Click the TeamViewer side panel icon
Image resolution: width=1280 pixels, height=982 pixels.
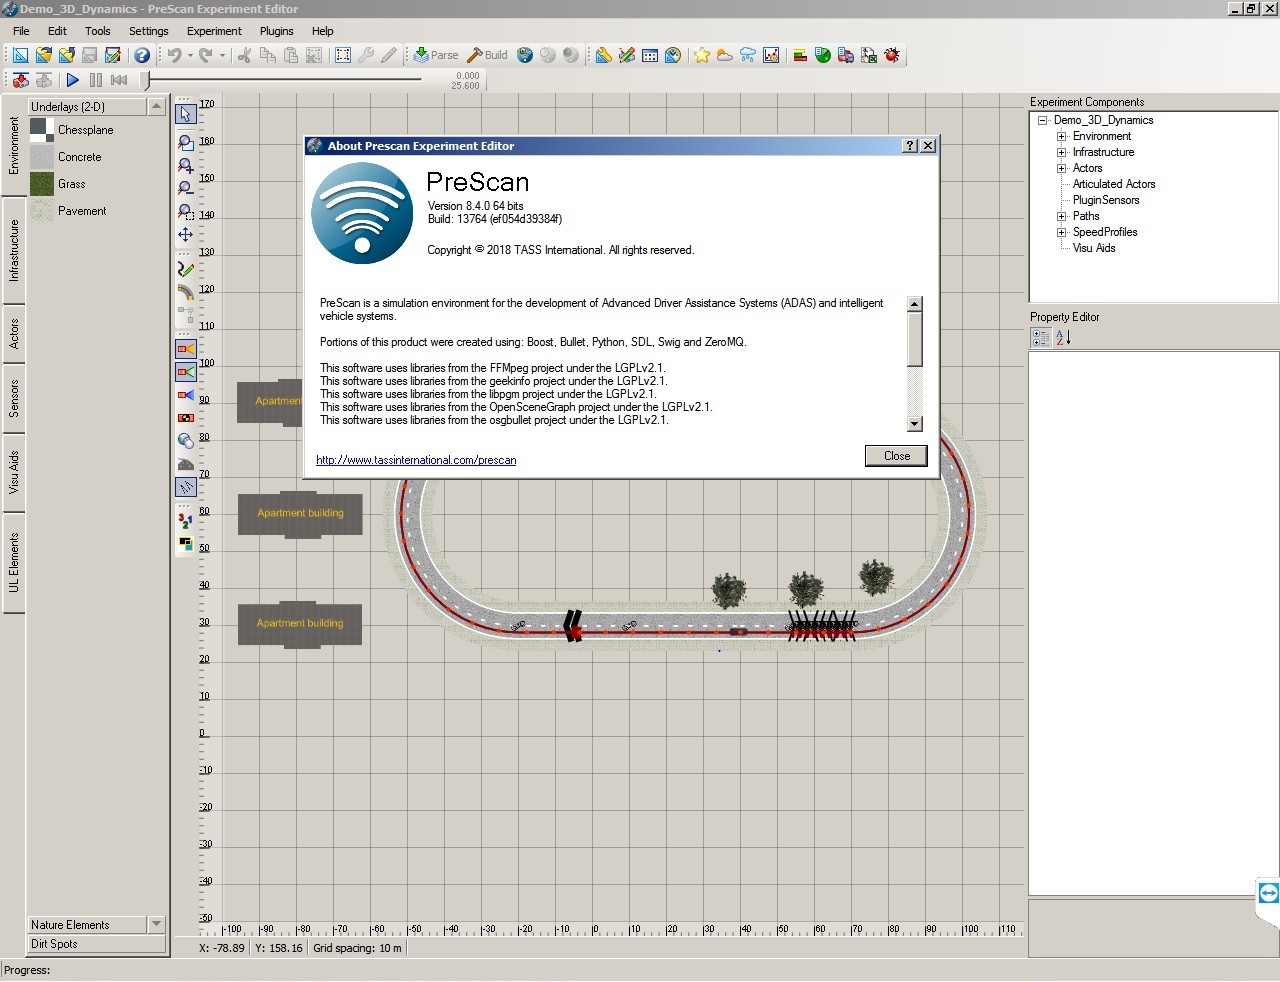point(1268,893)
